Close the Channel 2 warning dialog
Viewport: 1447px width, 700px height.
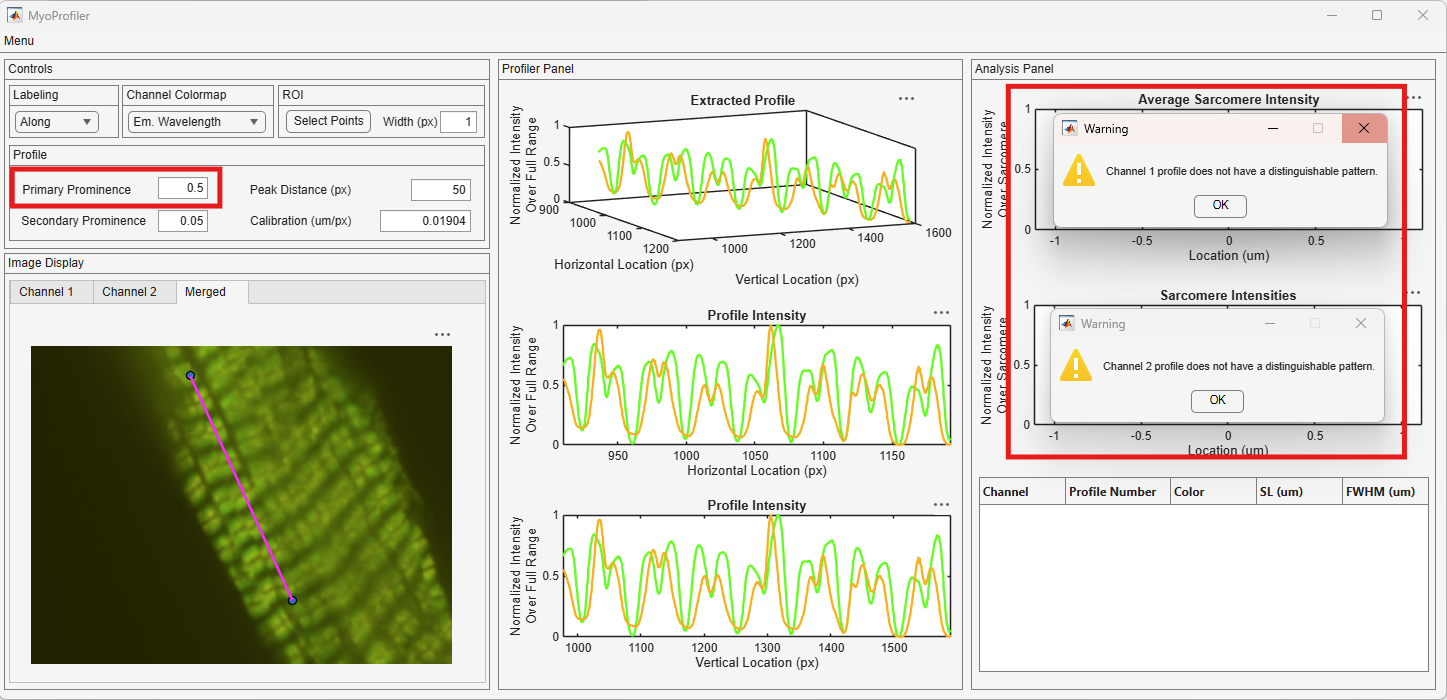(1360, 323)
